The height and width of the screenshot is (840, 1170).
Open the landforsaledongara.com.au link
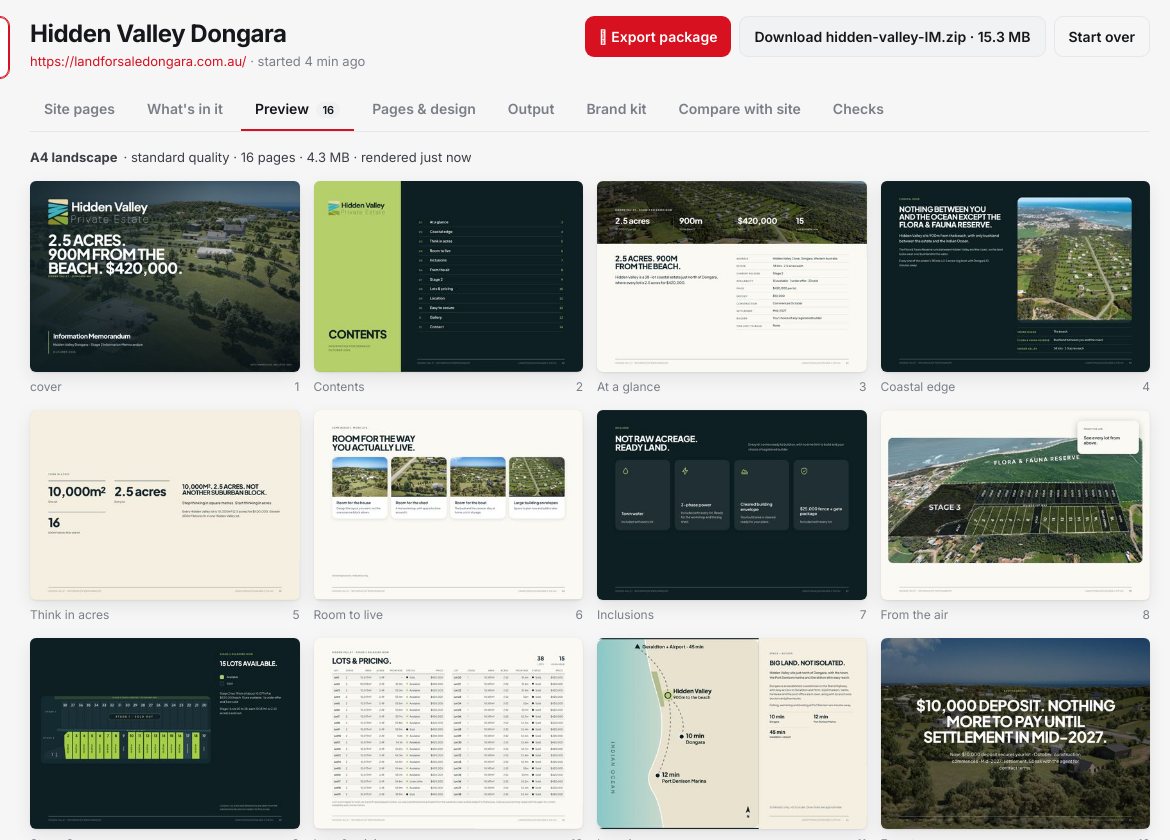coord(138,61)
